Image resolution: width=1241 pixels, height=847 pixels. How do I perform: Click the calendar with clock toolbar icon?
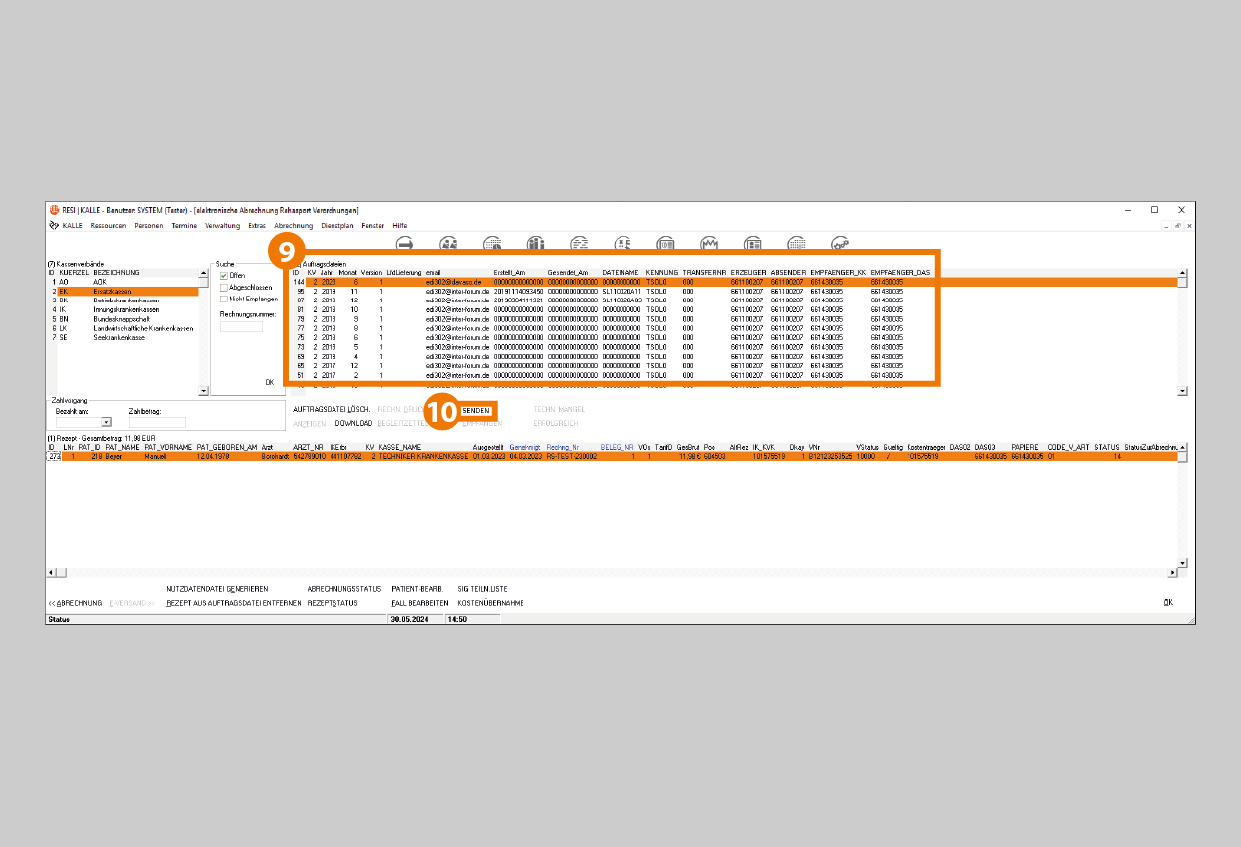point(492,243)
